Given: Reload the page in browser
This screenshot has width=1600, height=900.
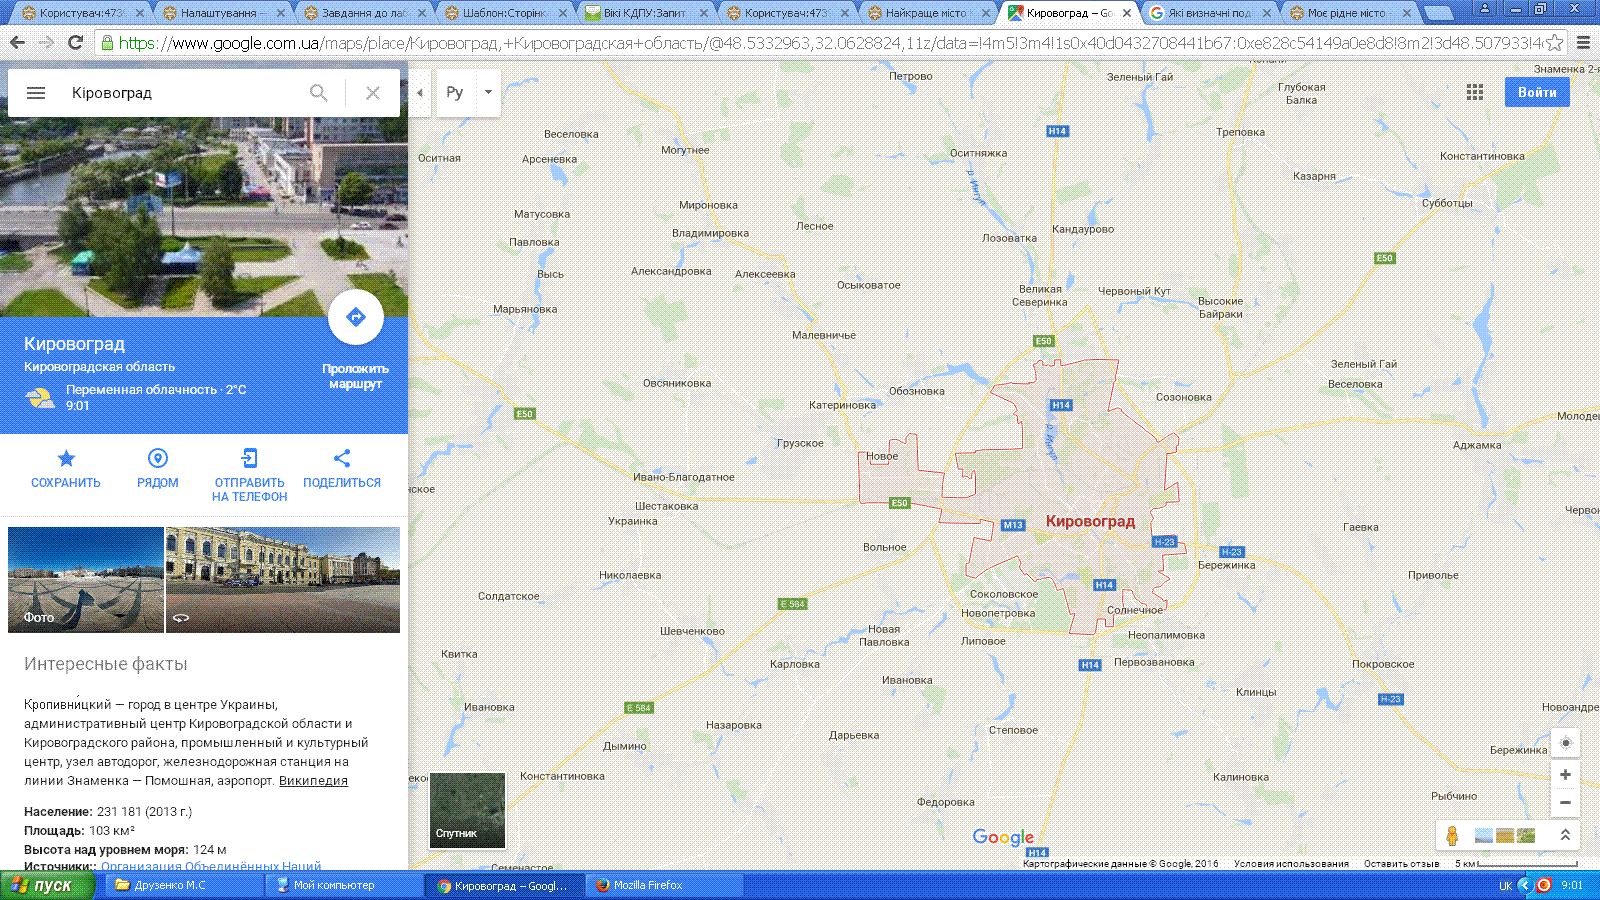Looking at the screenshot, I should (75, 43).
